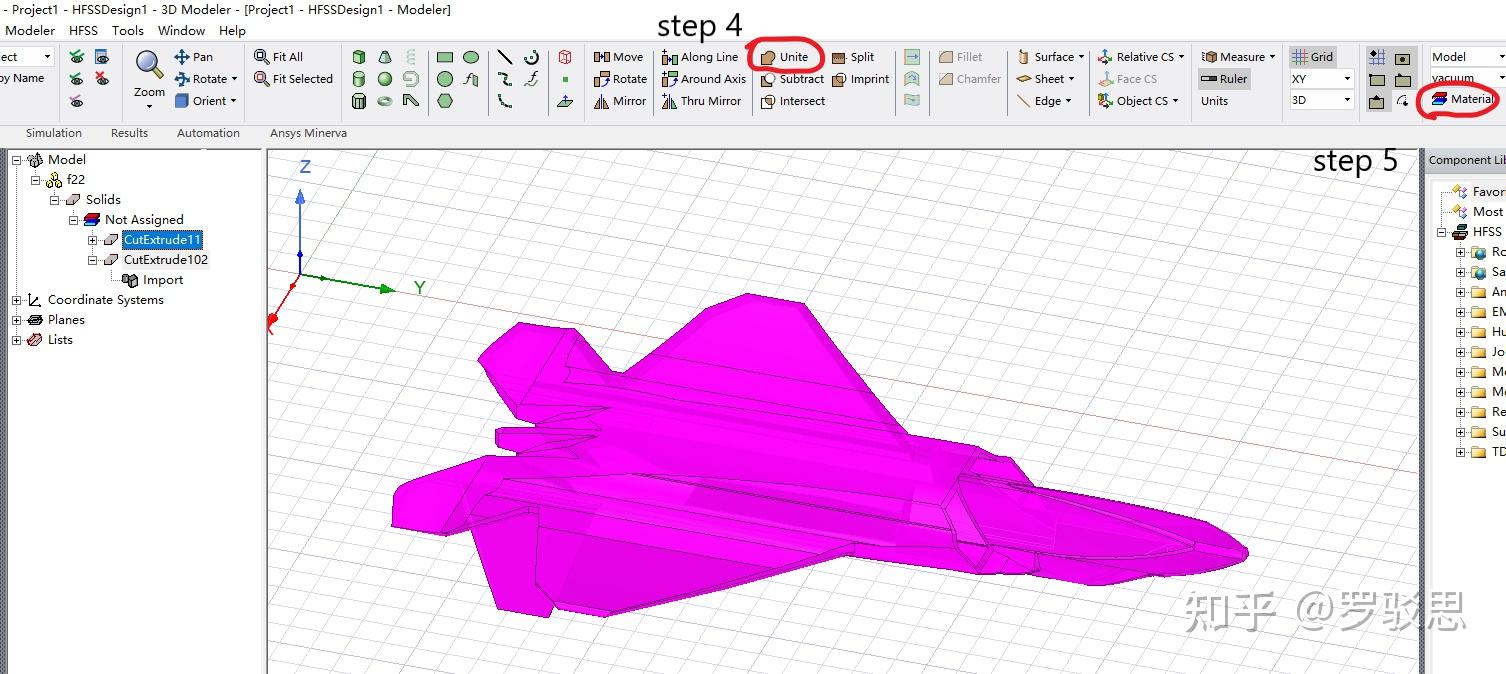This screenshot has width=1506, height=674.
Task: Expand the Planes tree node
Action: [16, 320]
